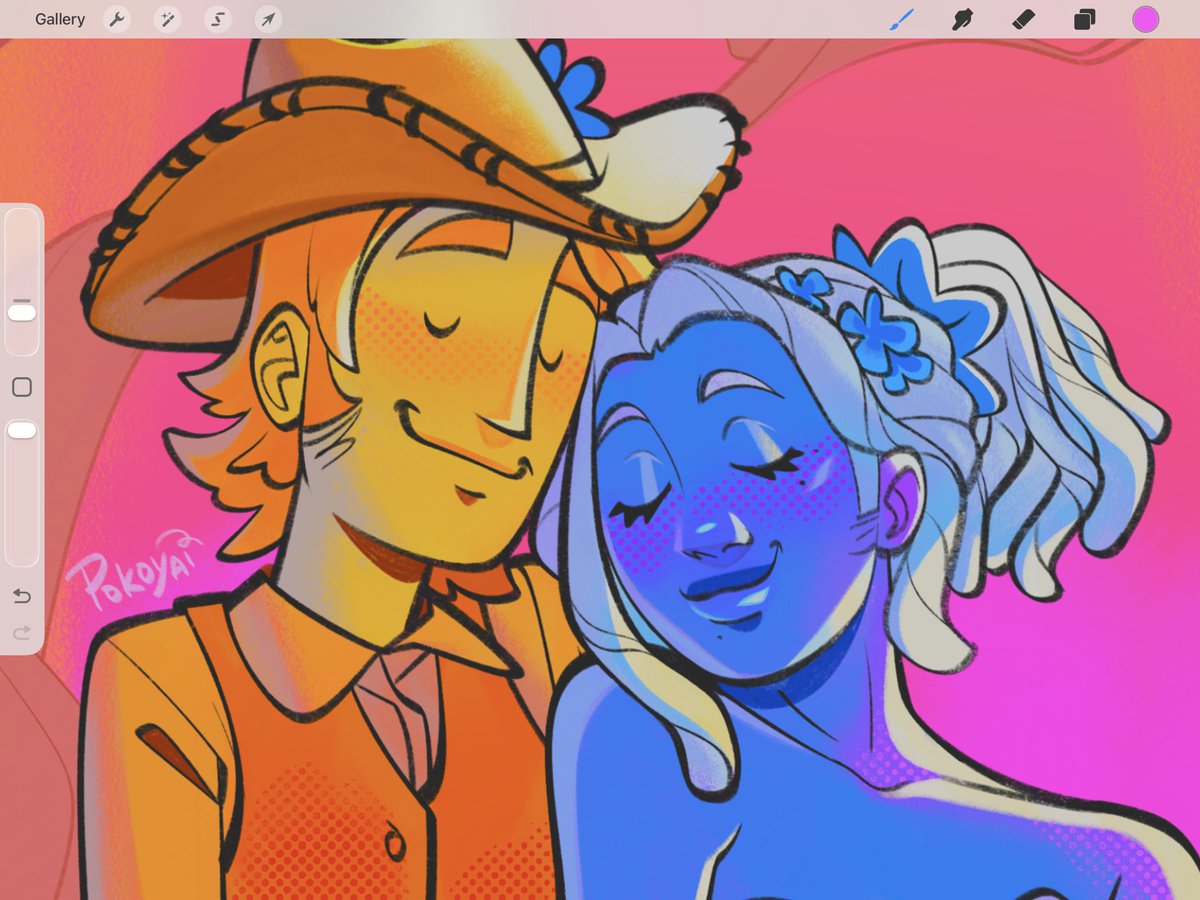Adjust the brush size slider handle
1200x900 pixels.
22,313
